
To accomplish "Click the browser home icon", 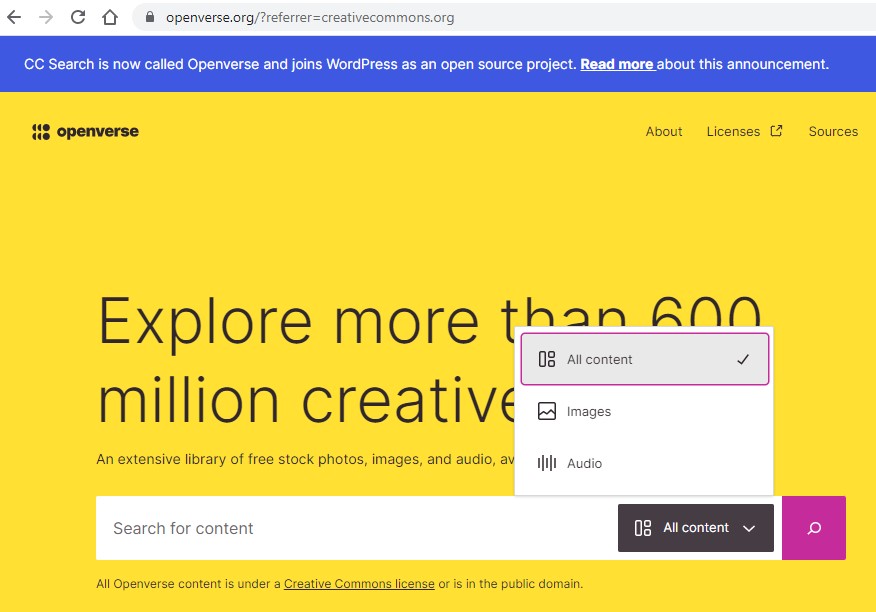I will [110, 17].
